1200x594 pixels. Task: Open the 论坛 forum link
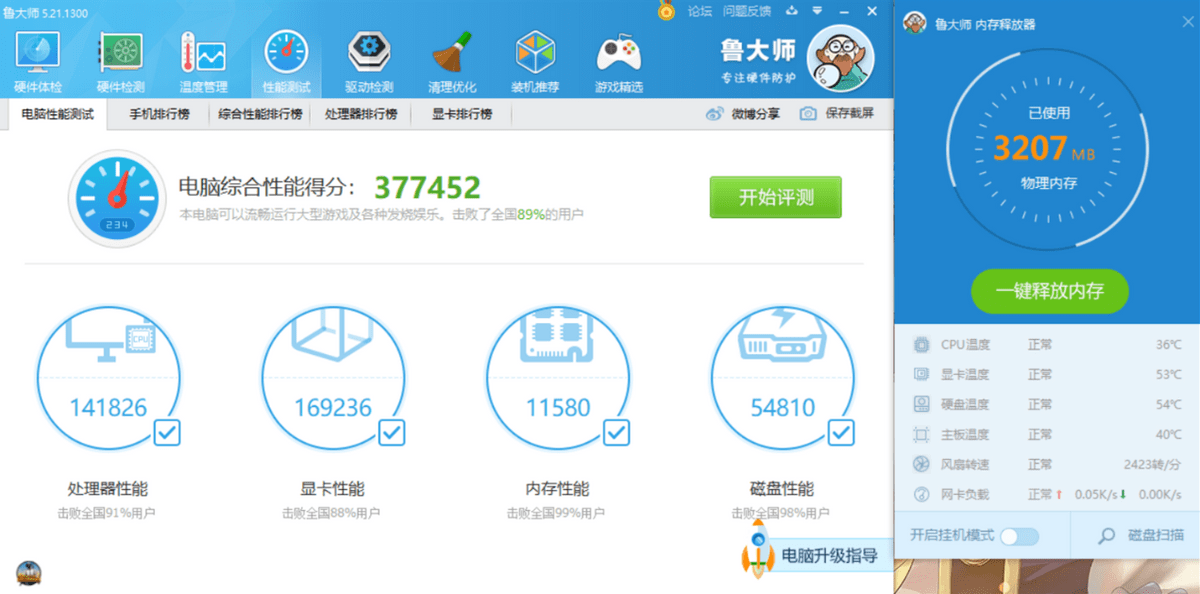point(700,11)
